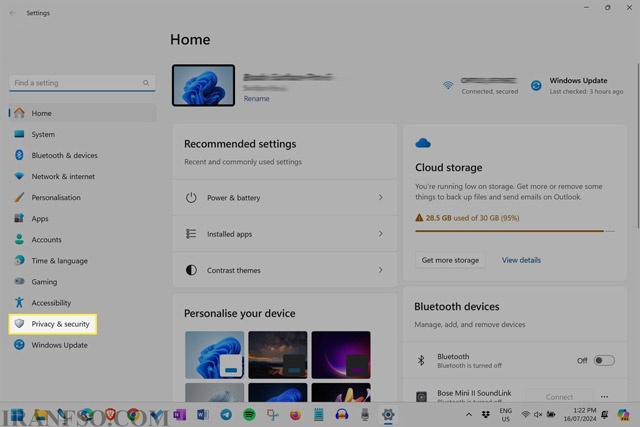The width and height of the screenshot is (640, 427).
Task: Apply the colourful flower theme
Action: 341,392
